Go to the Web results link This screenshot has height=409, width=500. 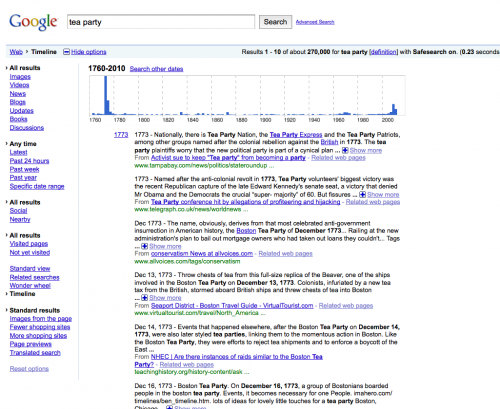point(16,52)
